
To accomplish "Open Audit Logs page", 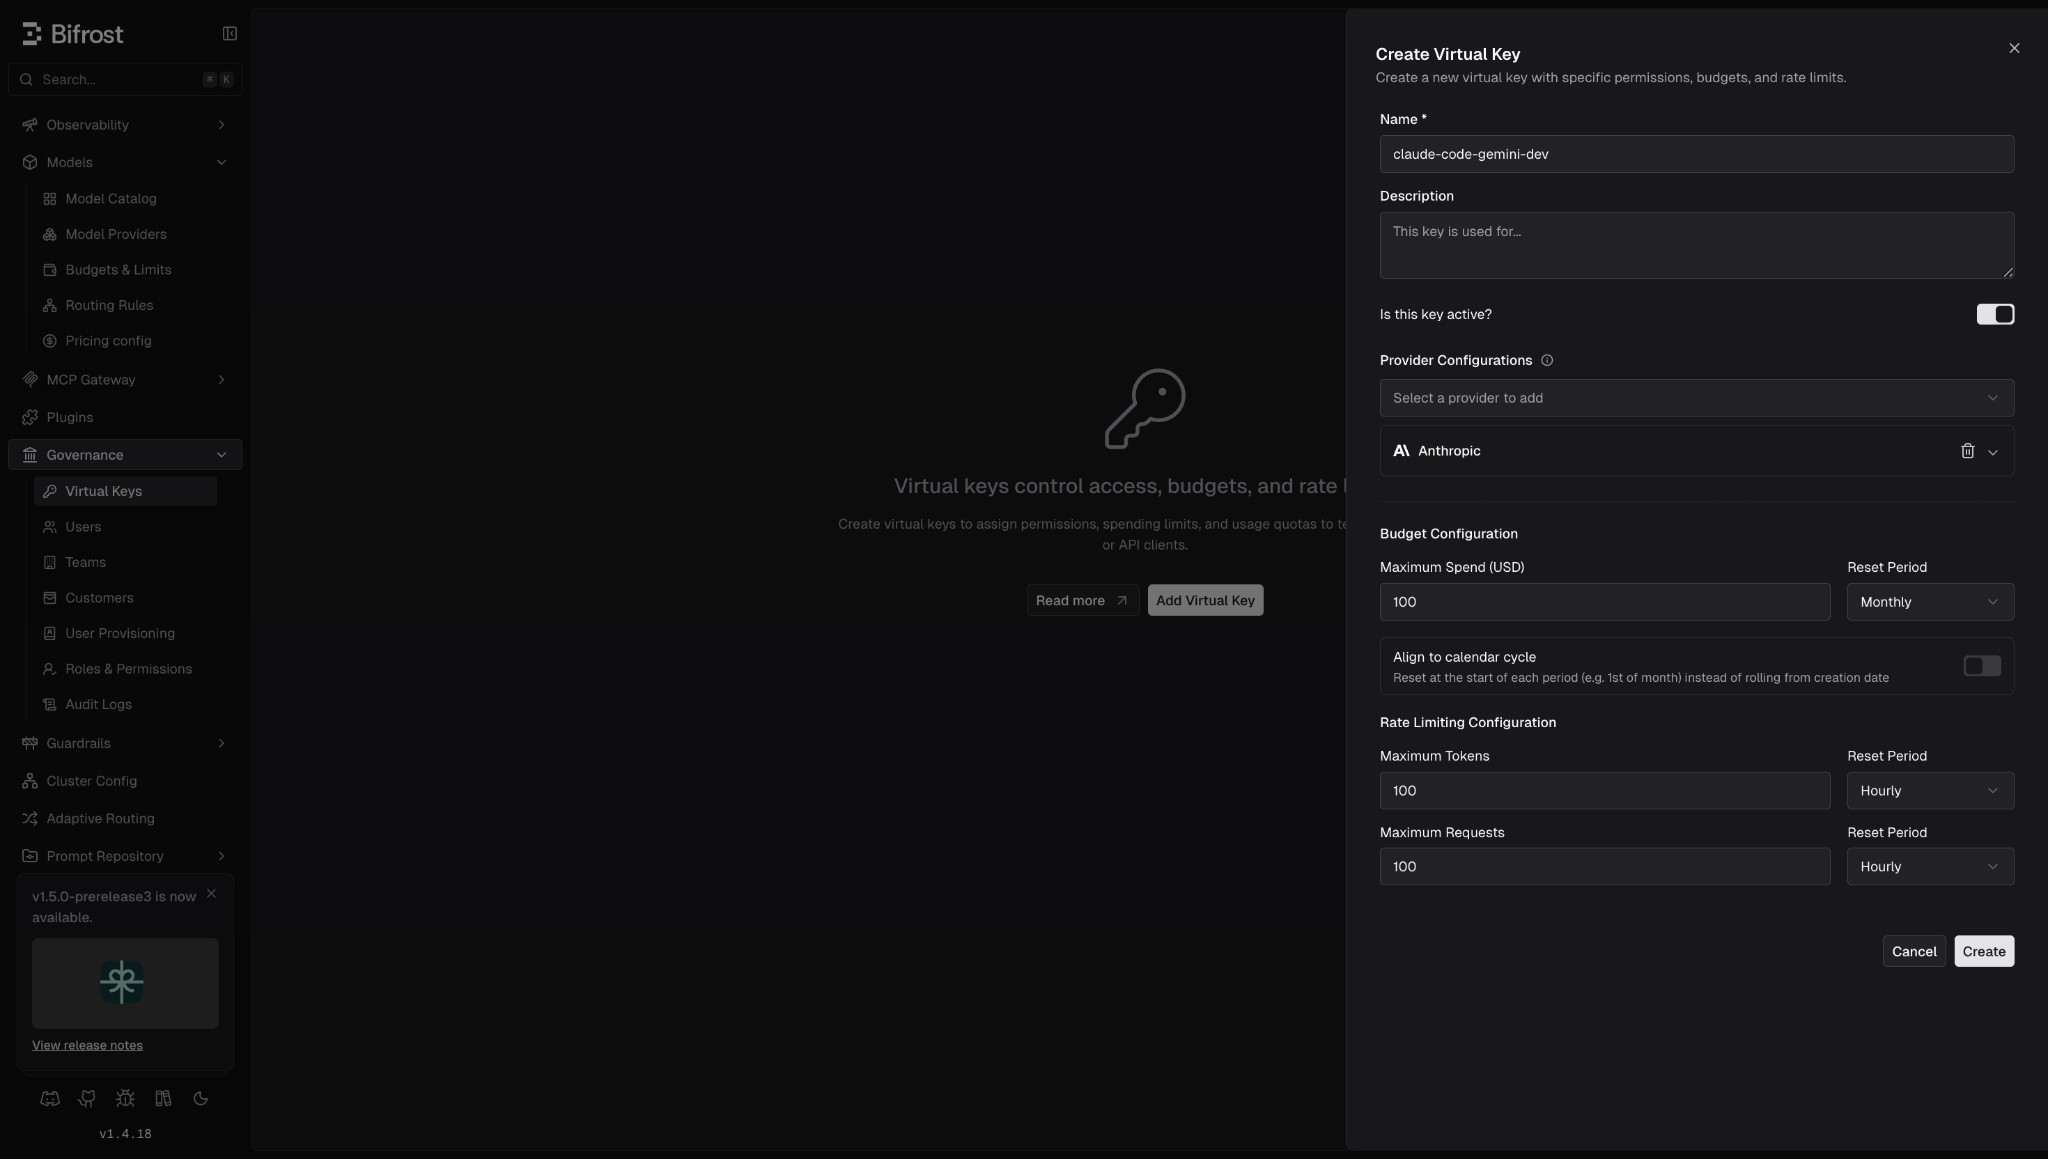I will click(x=125, y=704).
